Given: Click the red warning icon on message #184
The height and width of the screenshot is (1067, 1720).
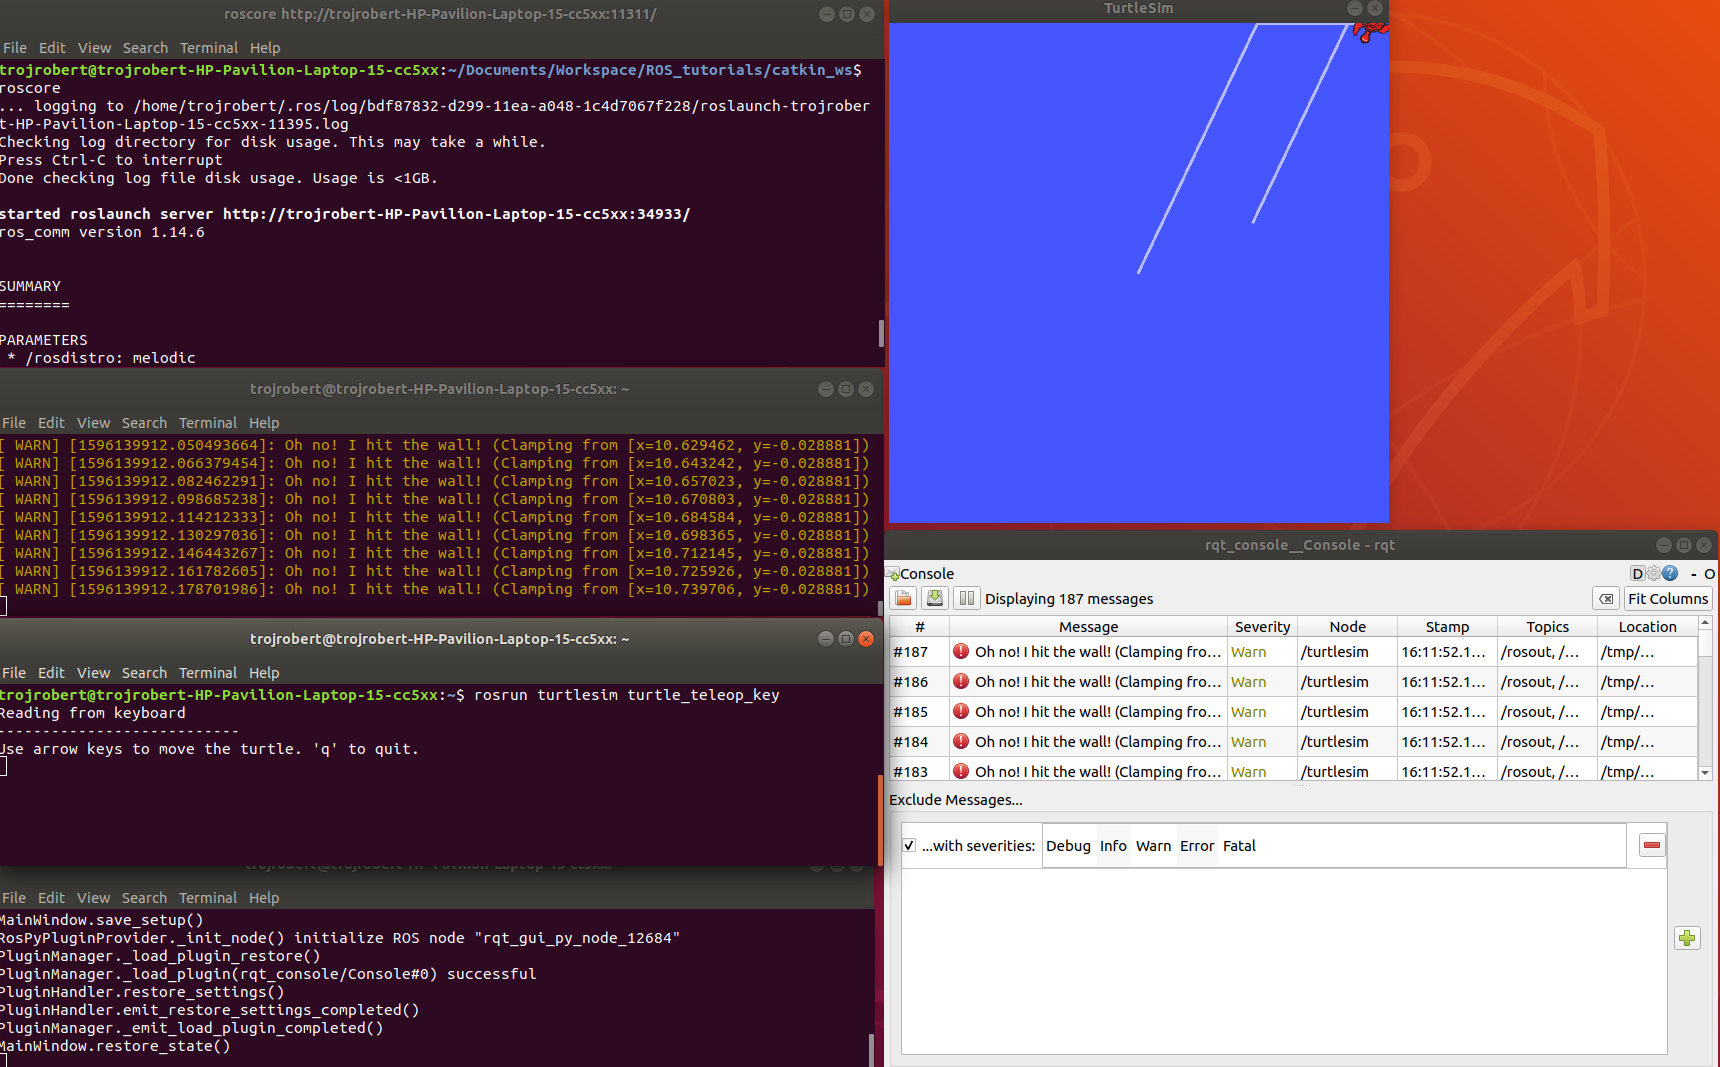Looking at the screenshot, I should [x=961, y=741].
